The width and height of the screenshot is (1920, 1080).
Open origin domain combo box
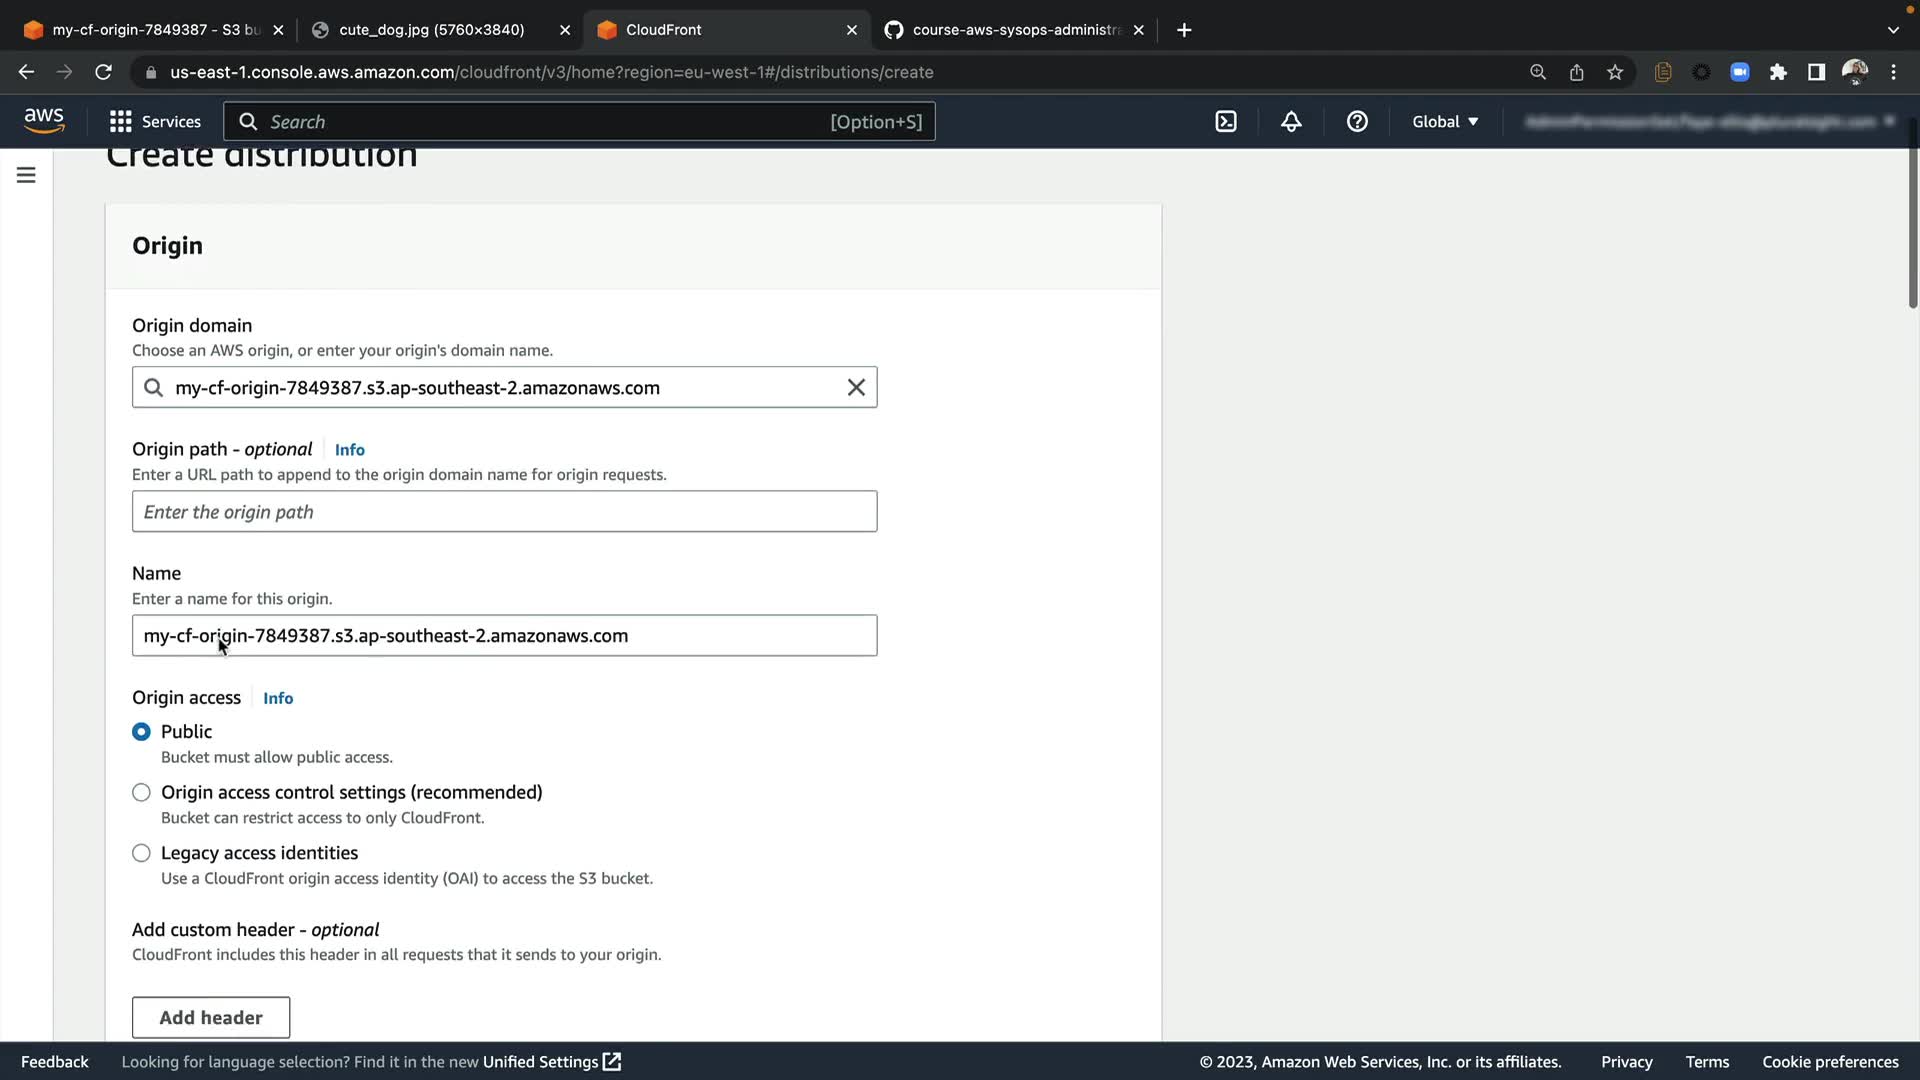500,387
